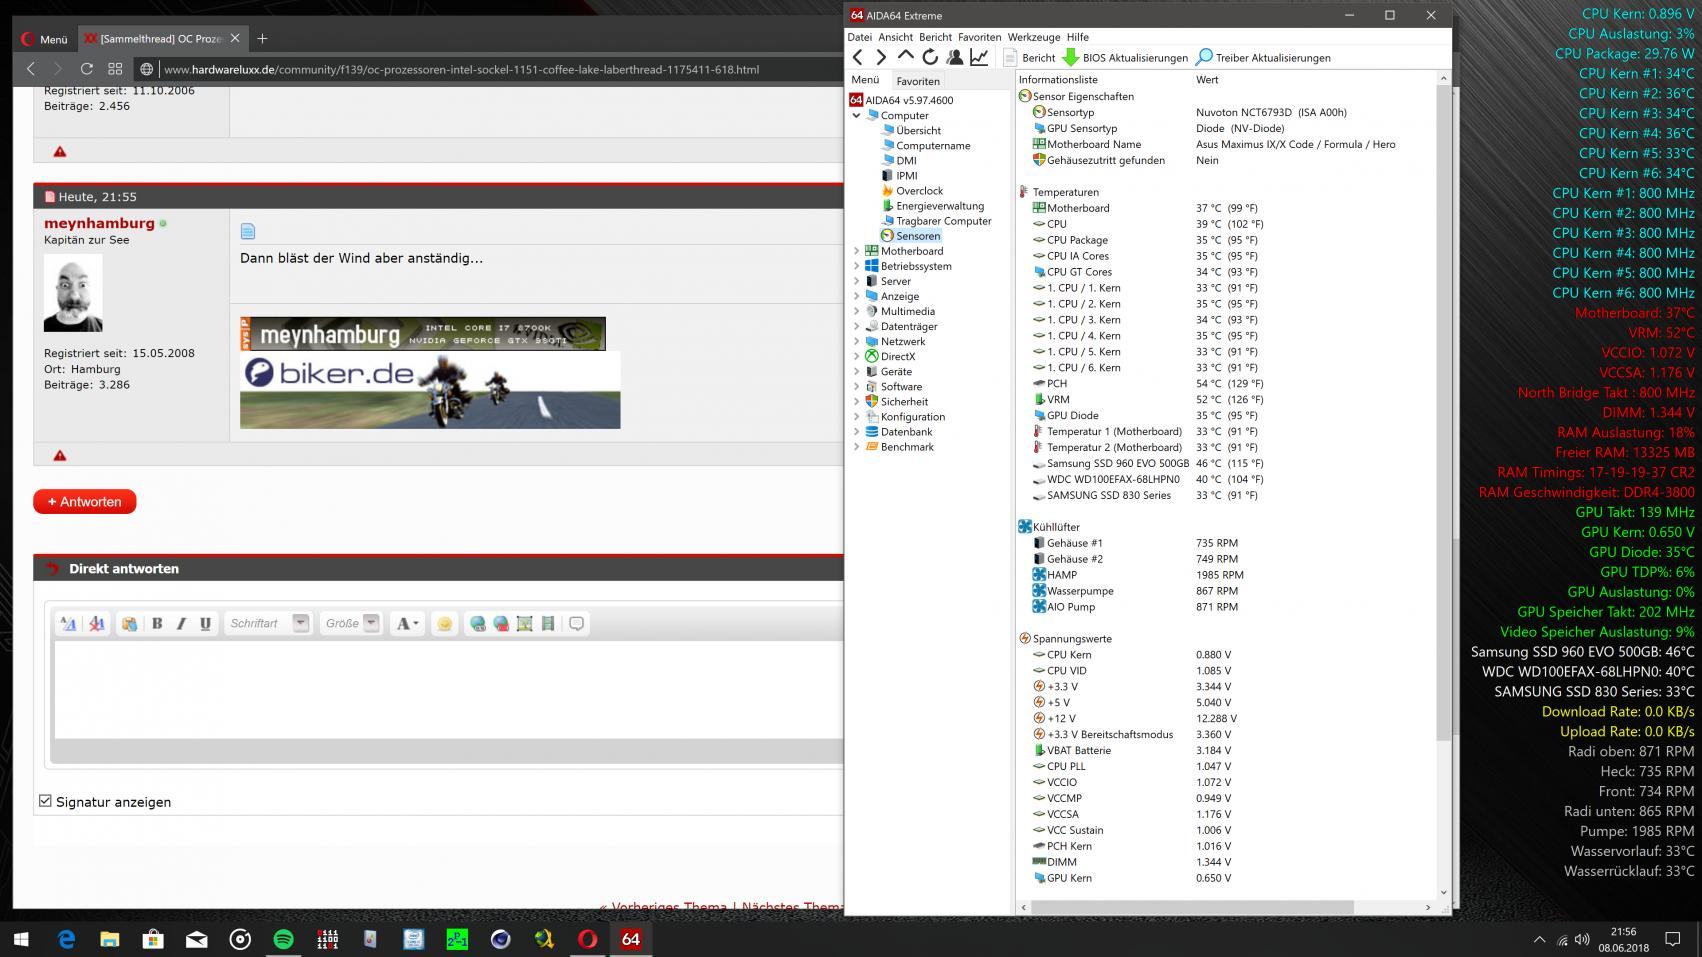Click insert link icon in reply editor

(x=478, y=623)
